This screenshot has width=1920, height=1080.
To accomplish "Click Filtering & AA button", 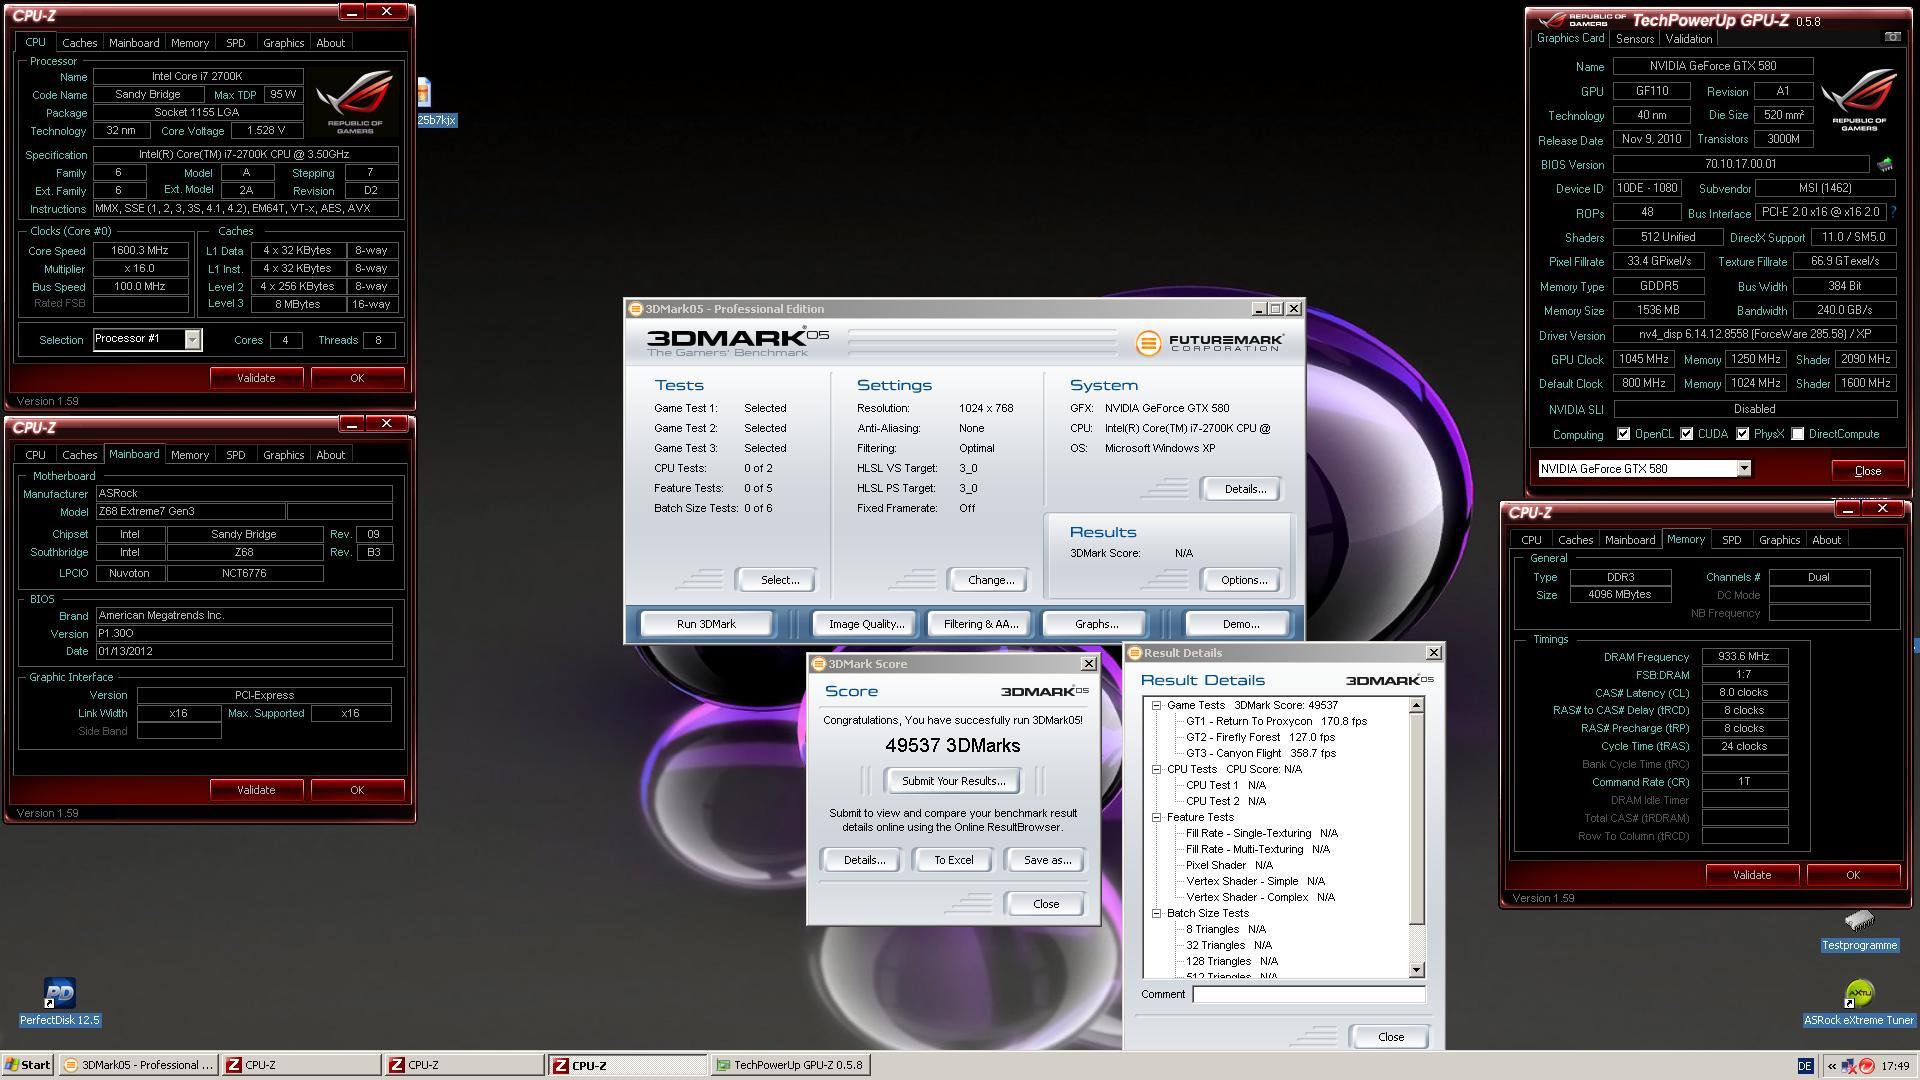I will [x=980, y=624].
